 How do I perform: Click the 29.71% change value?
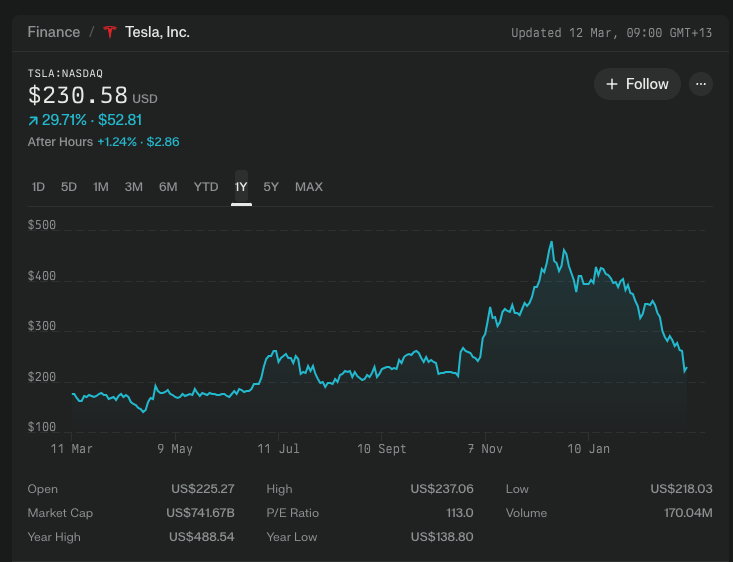pos(65,120)
